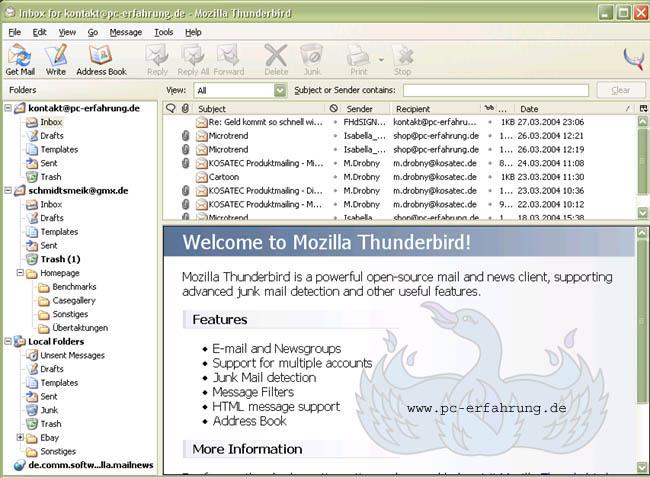Open a new message with Write
The height and width of the screenshot is (478, 650).
[x=56, y=61]
